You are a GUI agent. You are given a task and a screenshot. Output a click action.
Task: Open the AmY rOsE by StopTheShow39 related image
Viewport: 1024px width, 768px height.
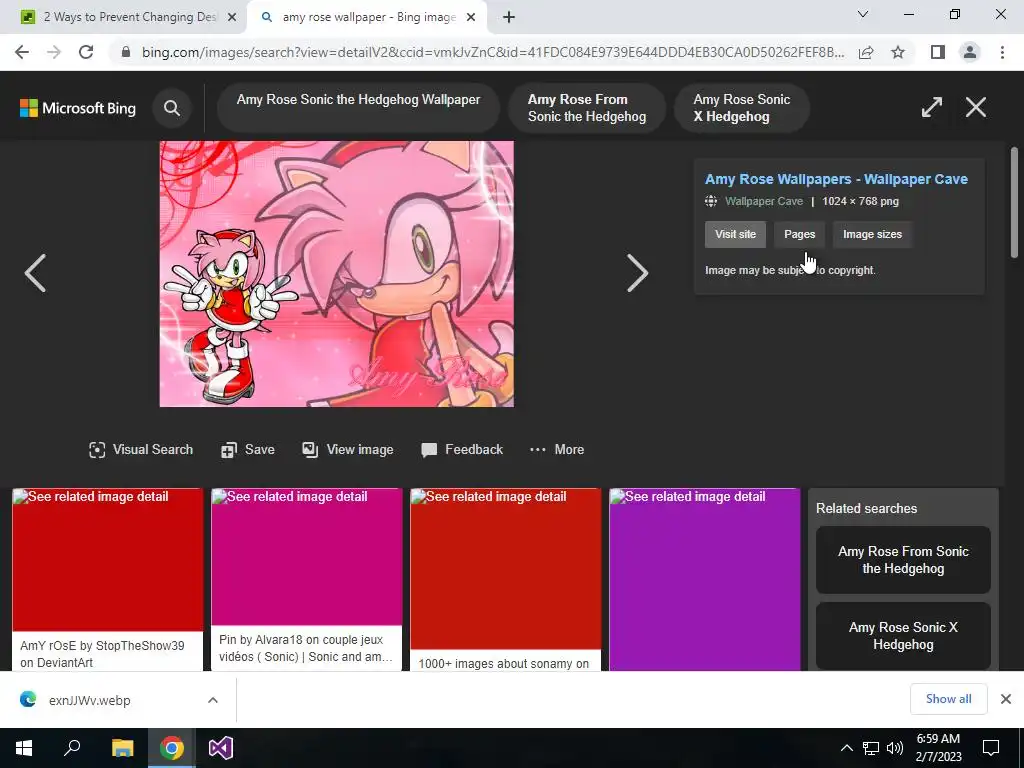[108, 579]
